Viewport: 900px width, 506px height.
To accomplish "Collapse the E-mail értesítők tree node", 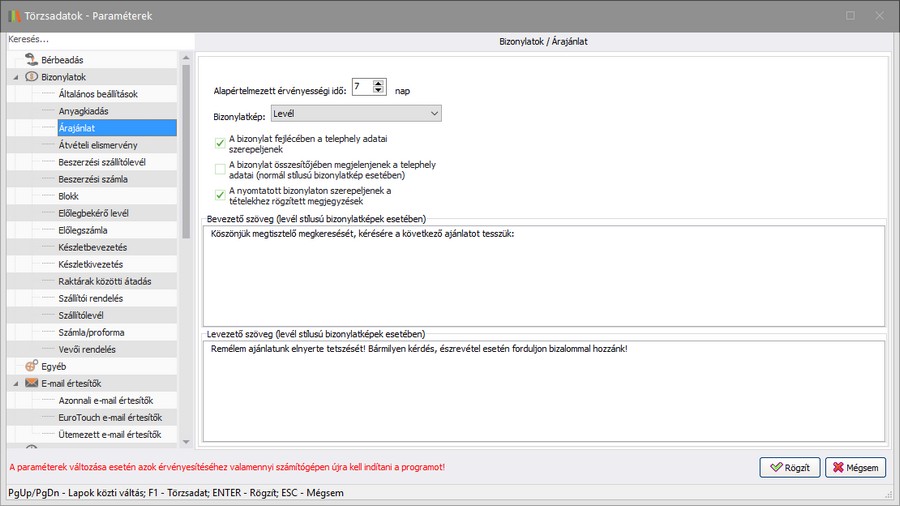I will click(16, 383).
